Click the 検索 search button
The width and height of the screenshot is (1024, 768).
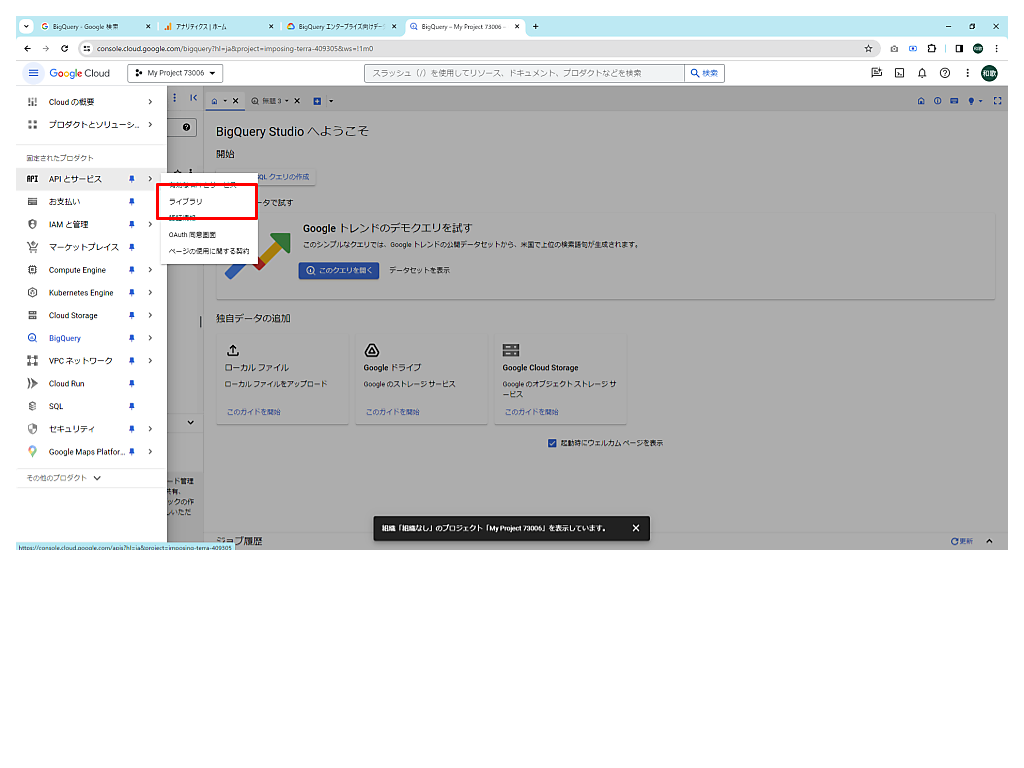click(x=705, y=73)
